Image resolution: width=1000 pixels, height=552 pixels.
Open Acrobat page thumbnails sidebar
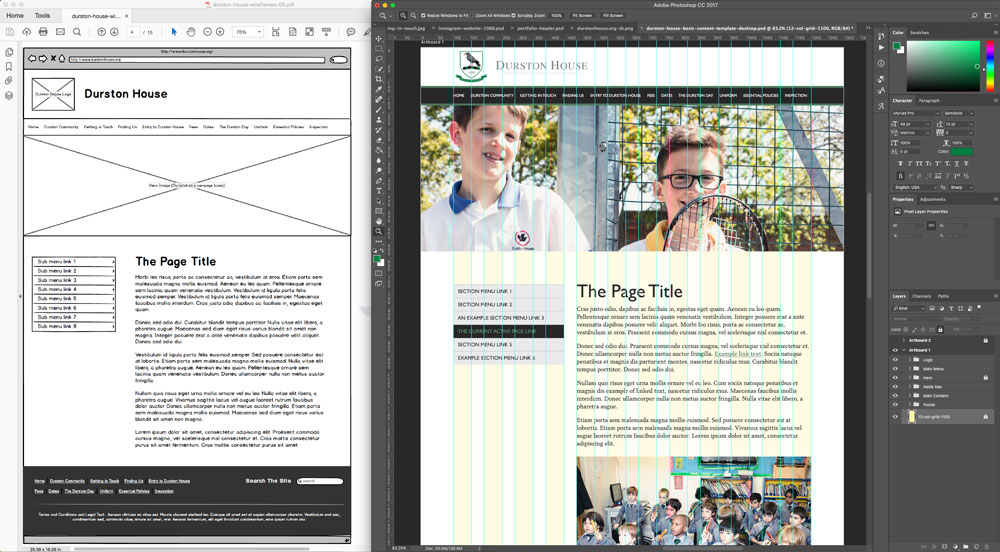point(9,52)
